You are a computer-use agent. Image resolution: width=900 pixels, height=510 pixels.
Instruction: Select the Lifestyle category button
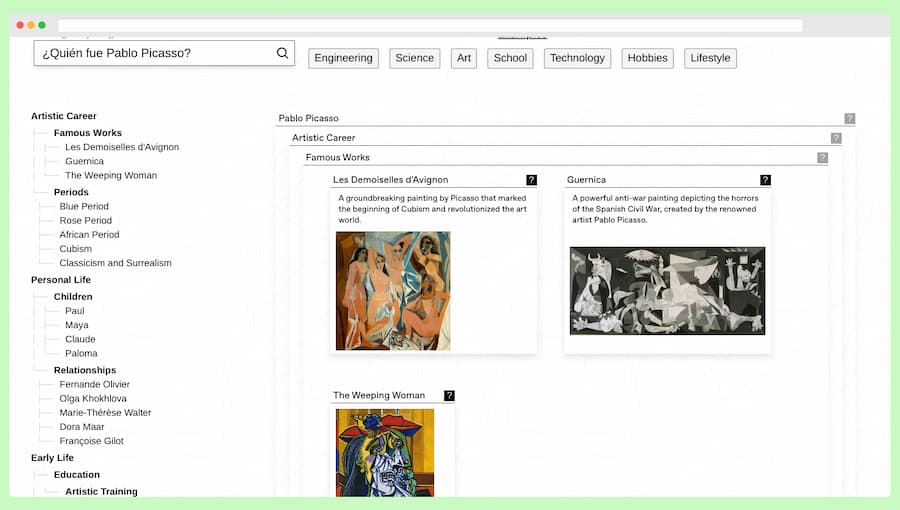pyautogui.click(x=710, y=58)
